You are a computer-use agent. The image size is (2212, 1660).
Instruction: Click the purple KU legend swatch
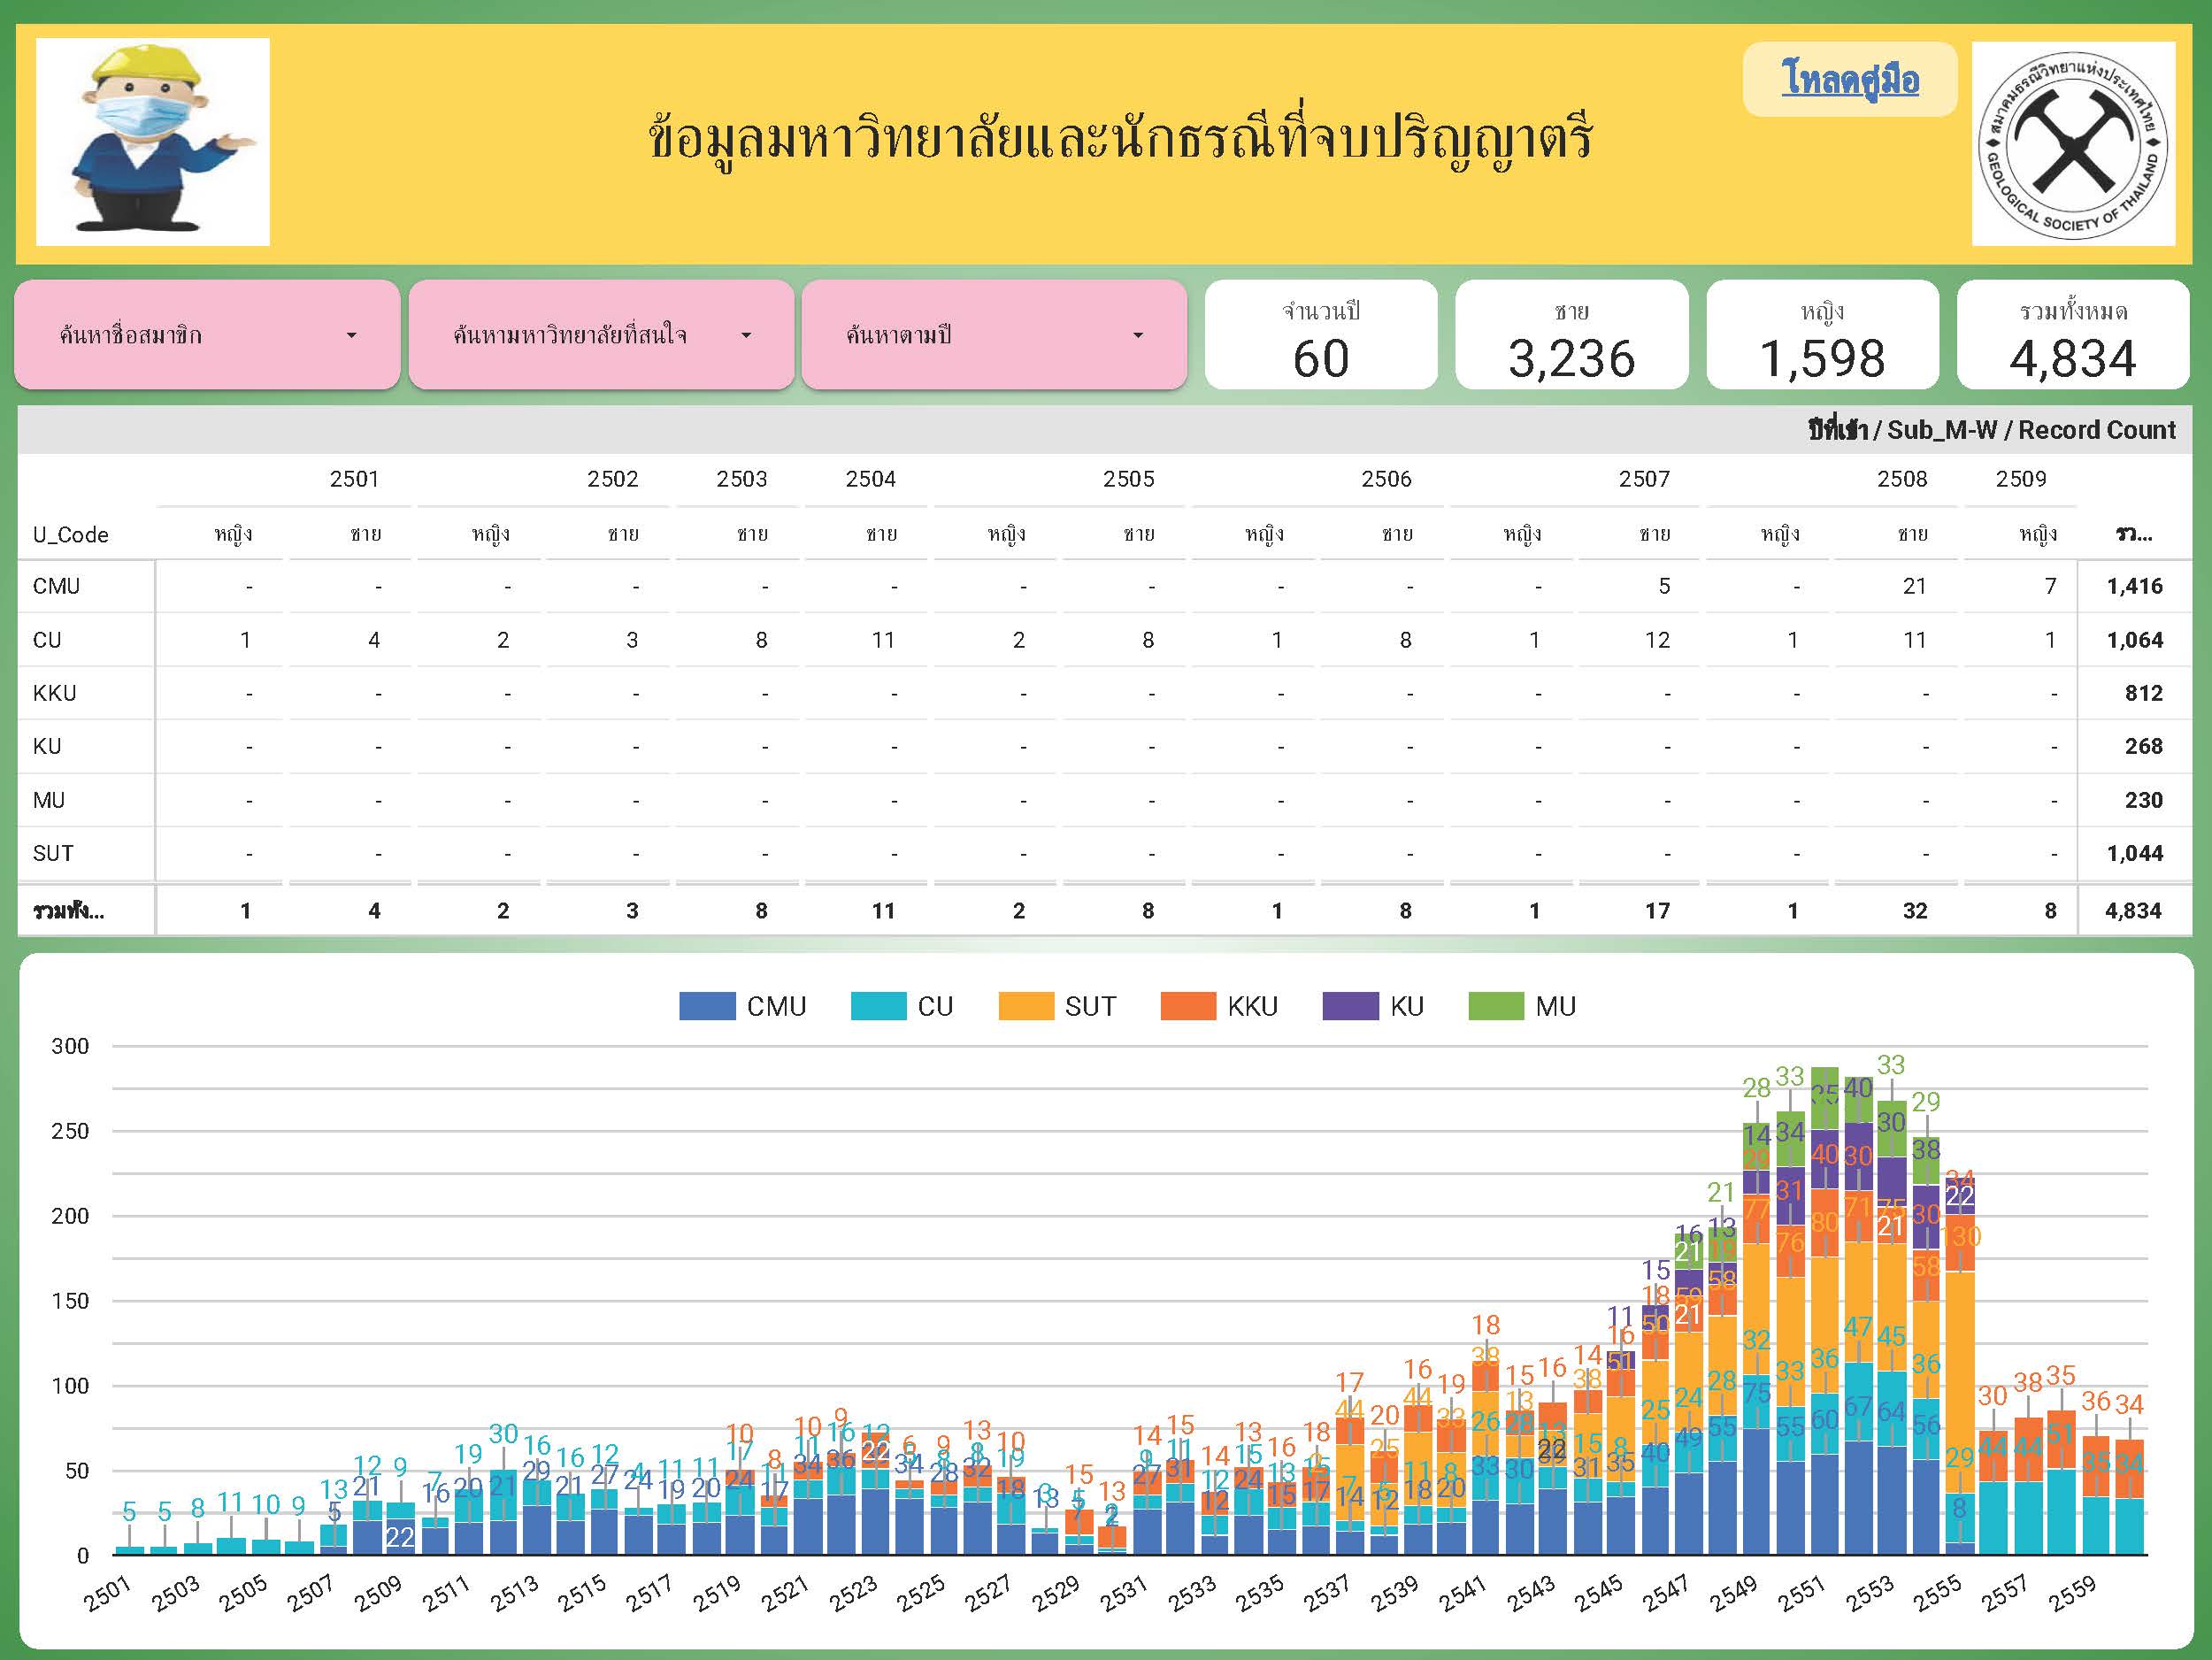coord(1350,1006)
